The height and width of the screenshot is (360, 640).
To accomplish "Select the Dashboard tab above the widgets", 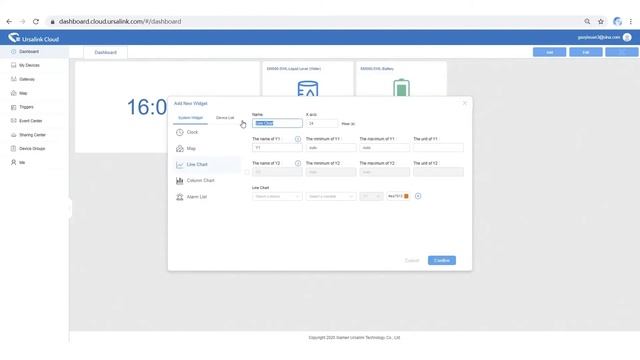I will [x=105, y=52].
